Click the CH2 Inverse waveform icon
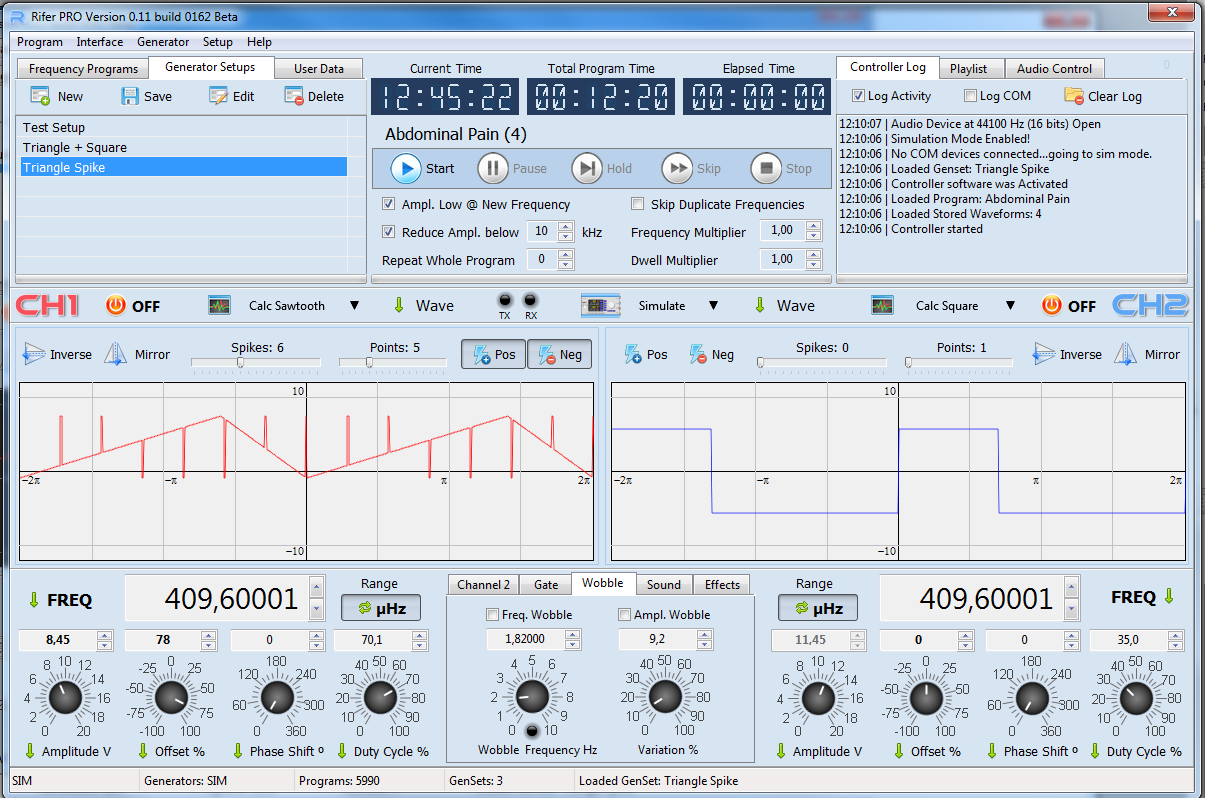This screenshot has width=1205, height=798. pos(1045,354)
